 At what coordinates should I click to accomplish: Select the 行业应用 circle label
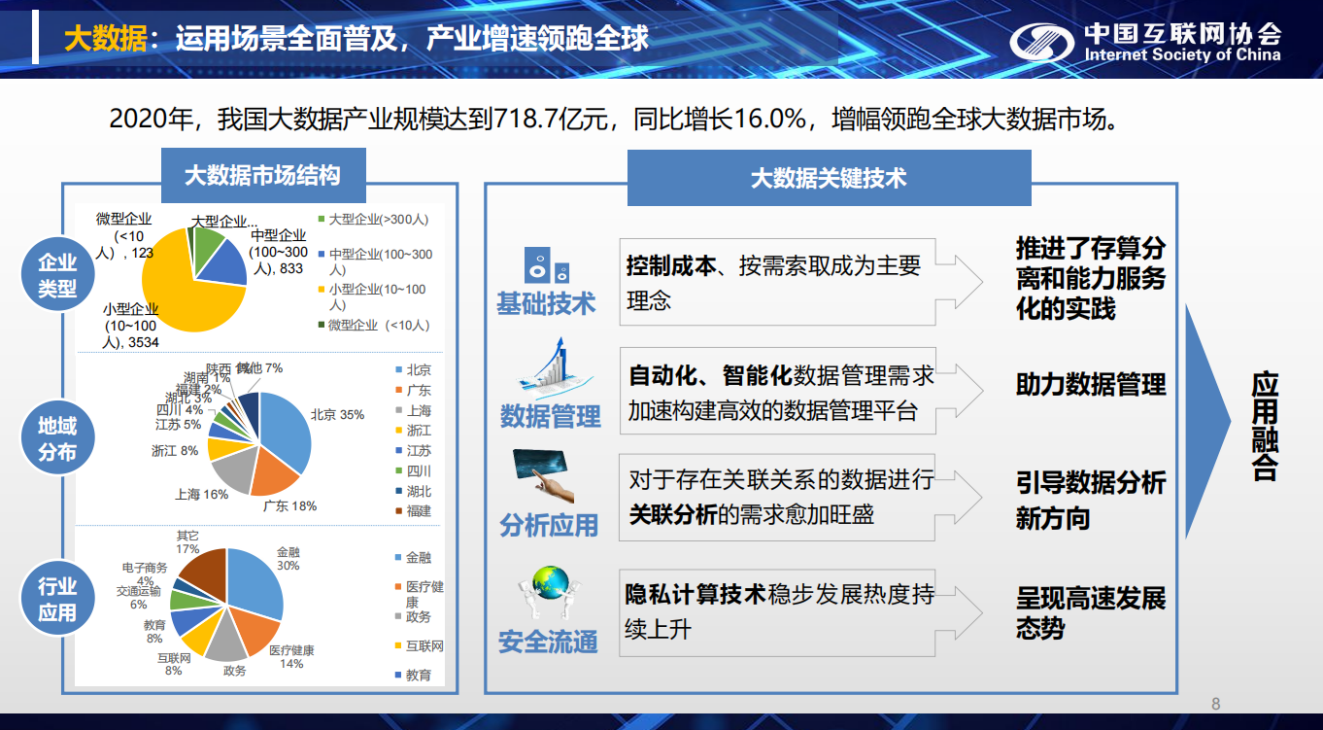57,600
